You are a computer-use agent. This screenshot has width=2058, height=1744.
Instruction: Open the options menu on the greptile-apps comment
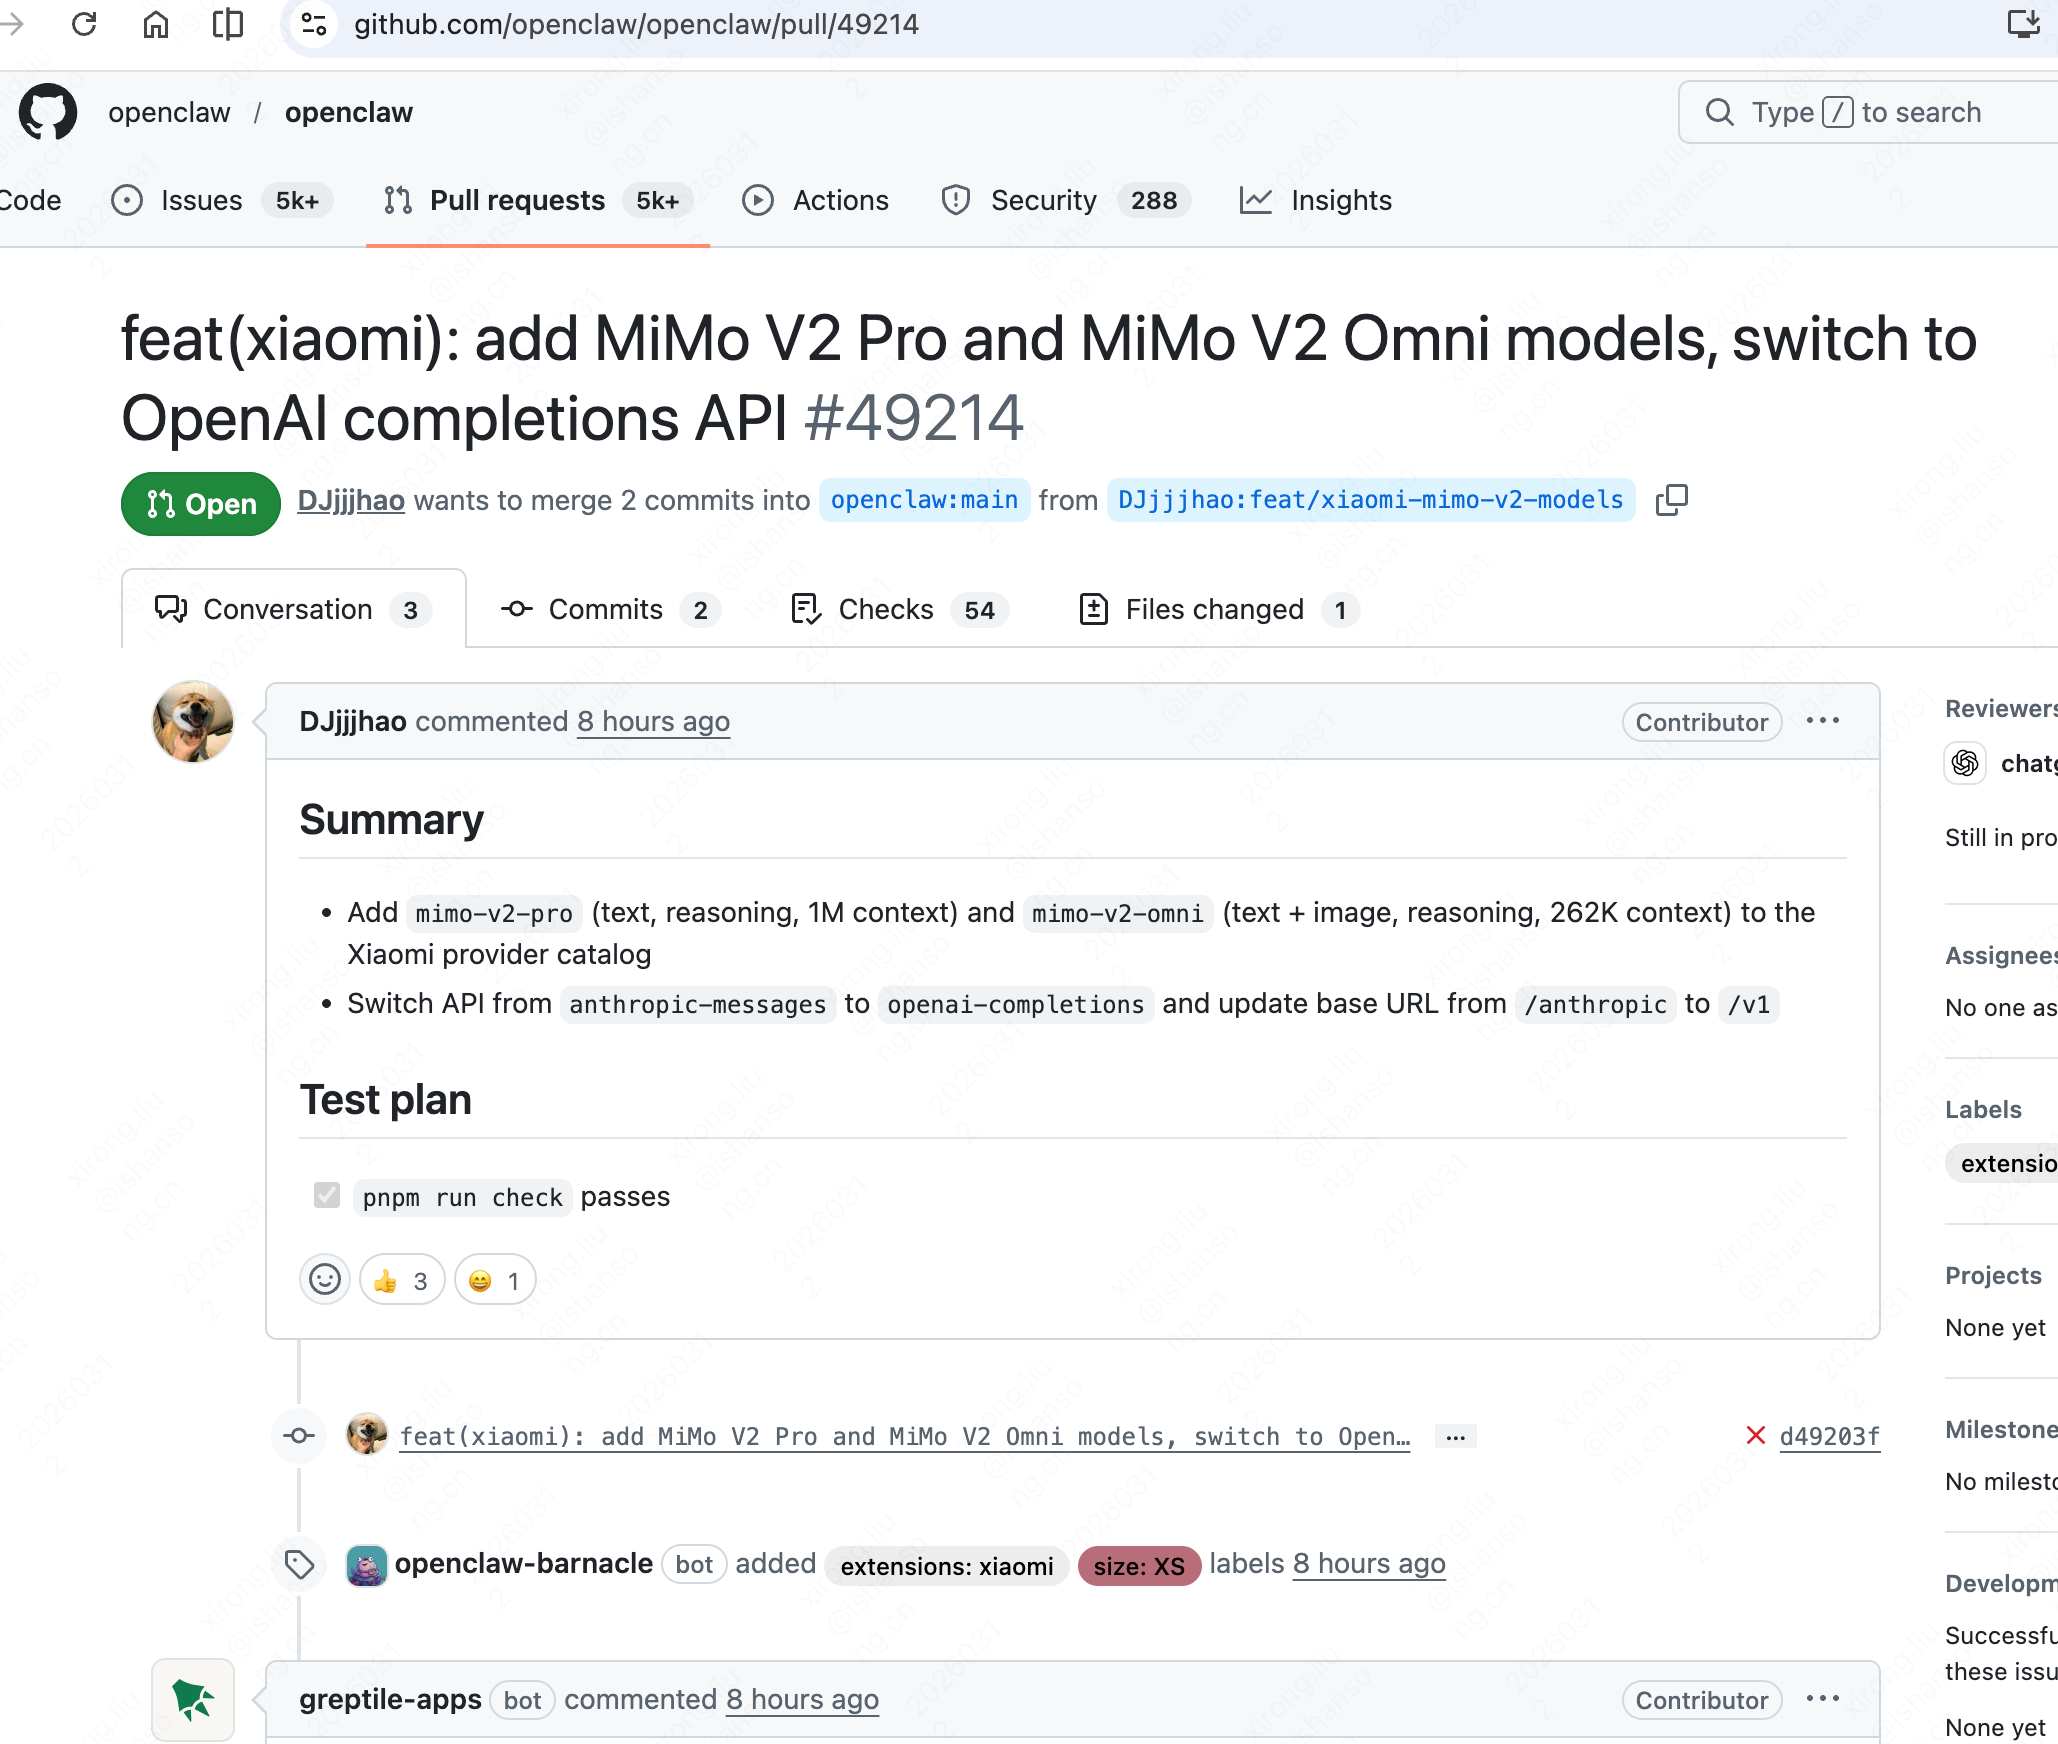click(1822, 1699)
